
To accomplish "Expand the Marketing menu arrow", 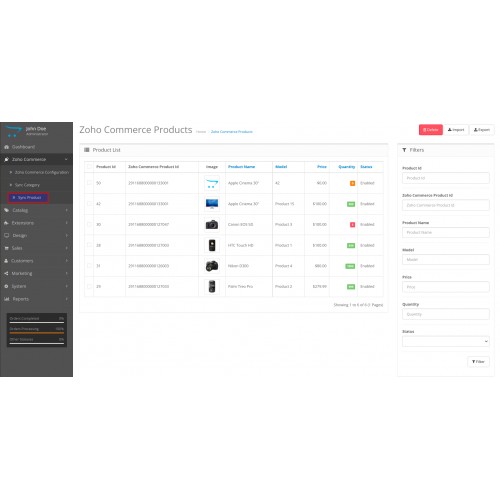I will coord(66,274).
